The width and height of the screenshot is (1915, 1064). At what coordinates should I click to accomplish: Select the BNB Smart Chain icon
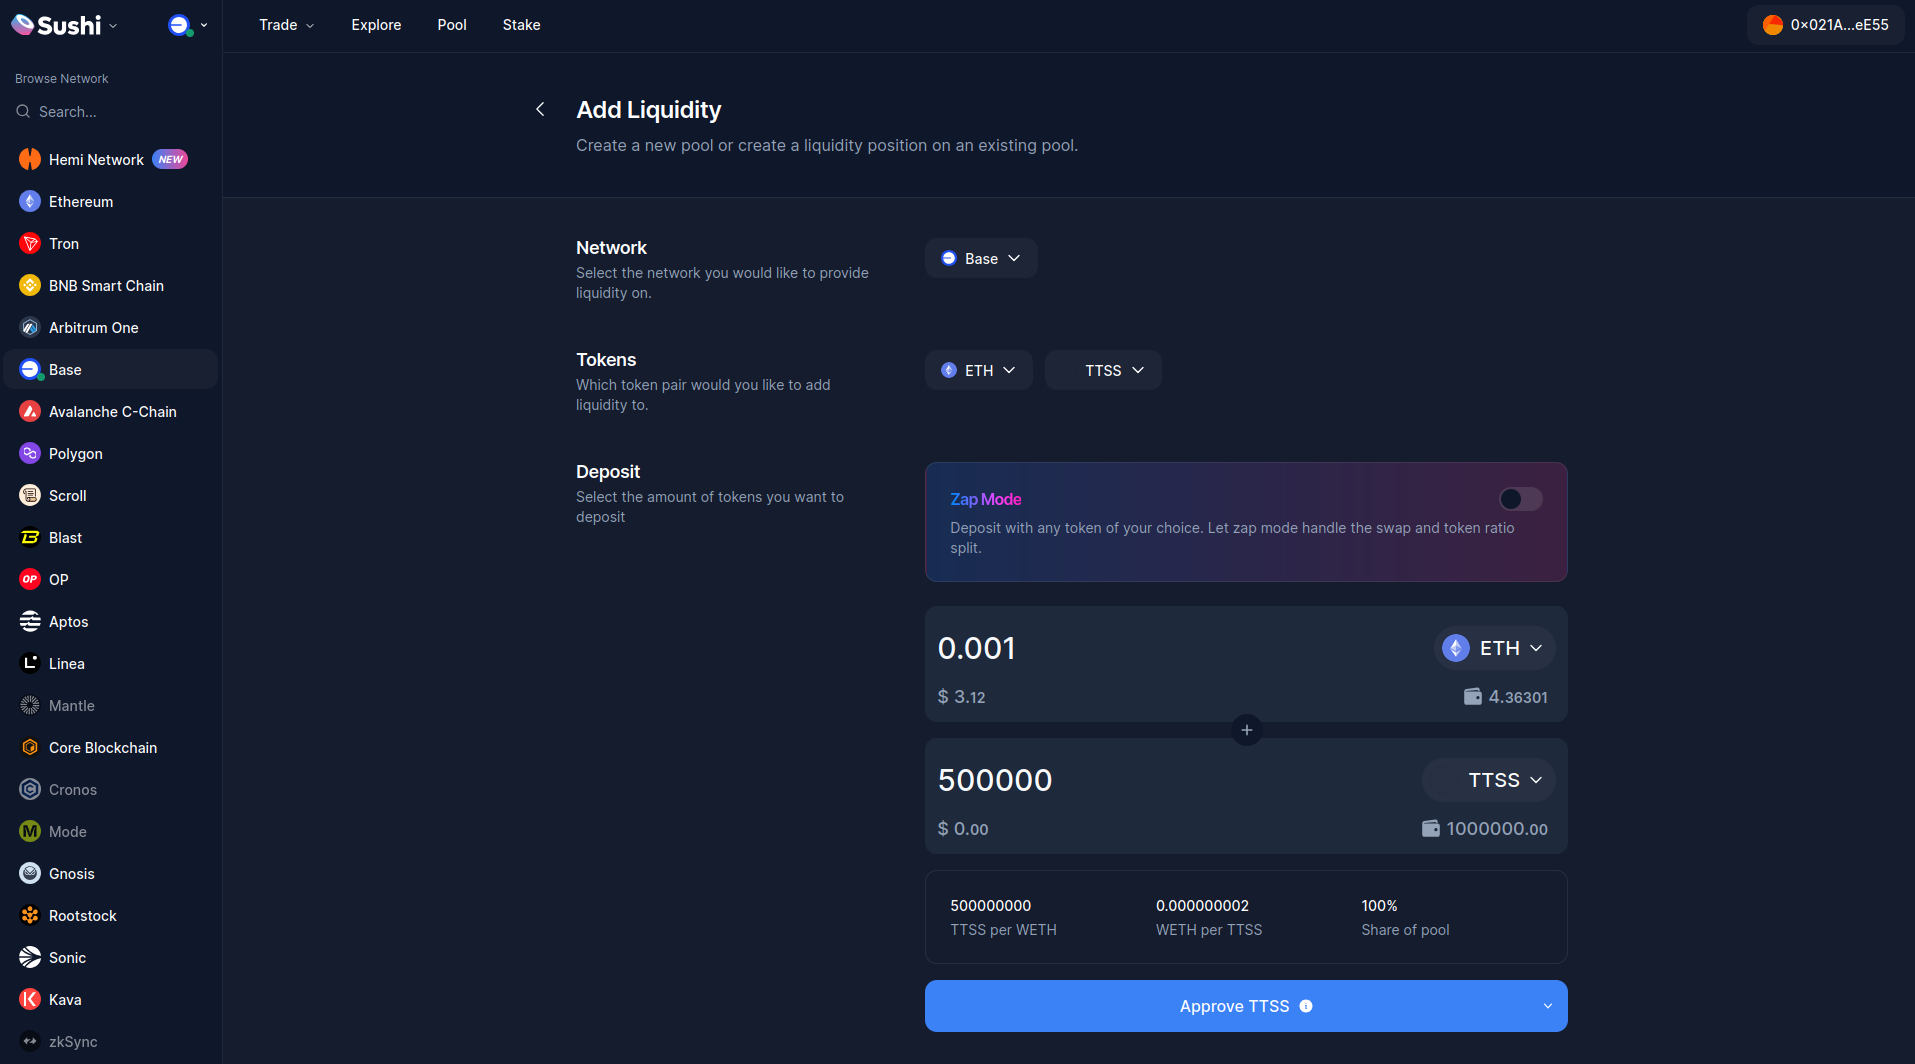(30, 285)
